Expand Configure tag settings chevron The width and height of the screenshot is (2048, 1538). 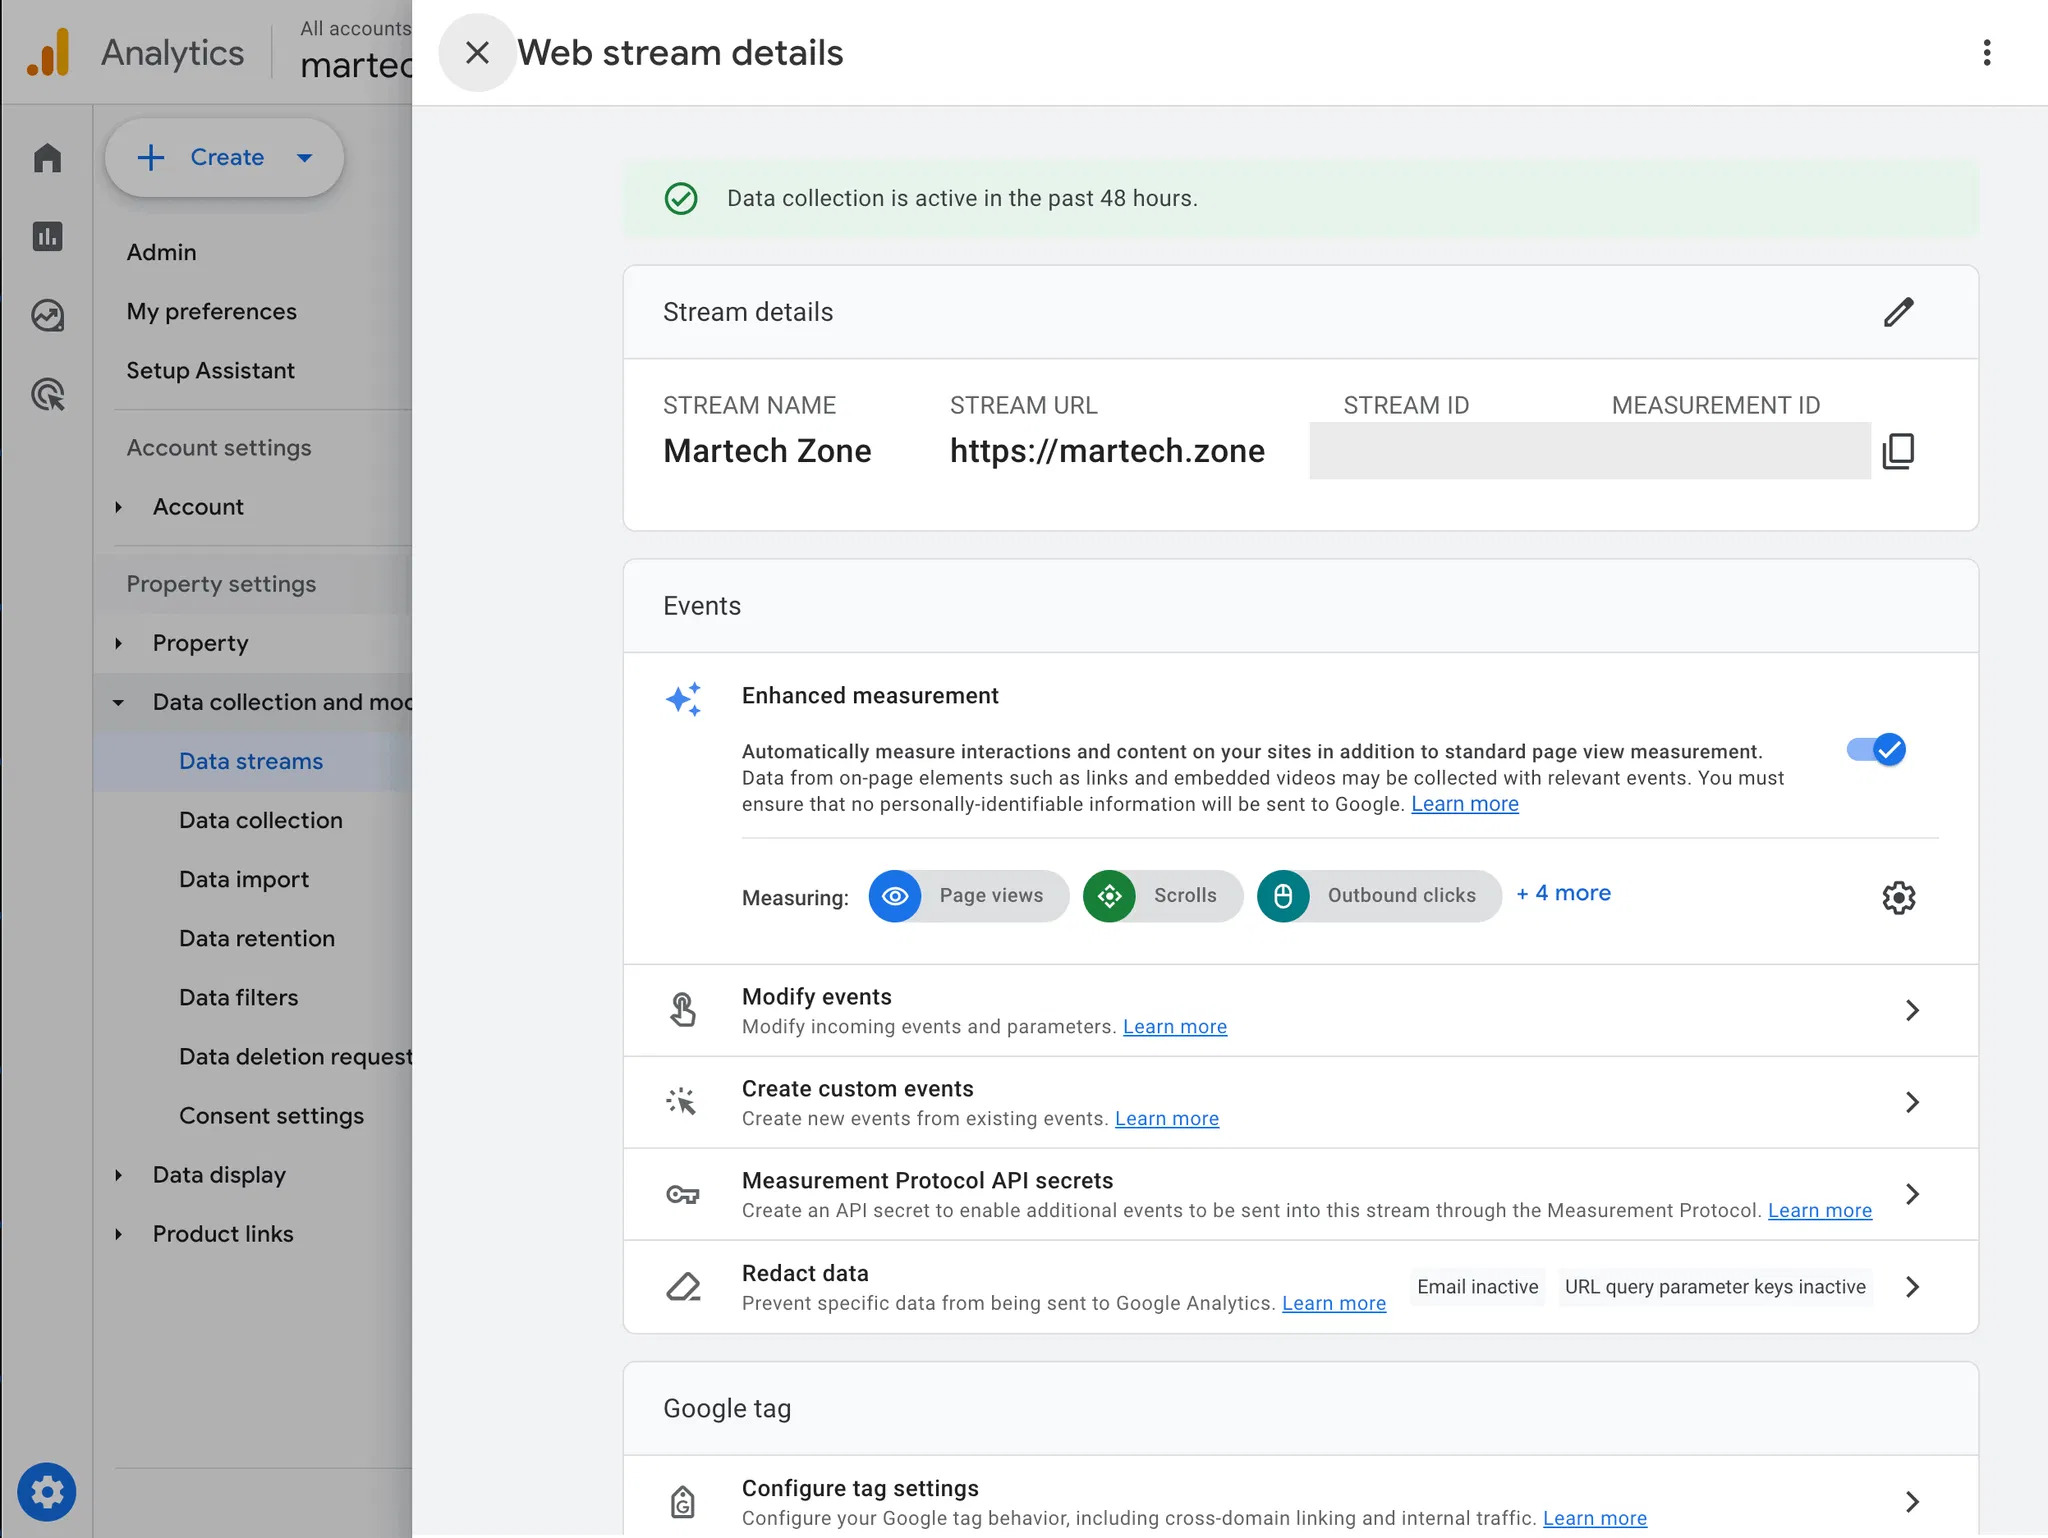pyautogui.click(x=1911, y=1502)
